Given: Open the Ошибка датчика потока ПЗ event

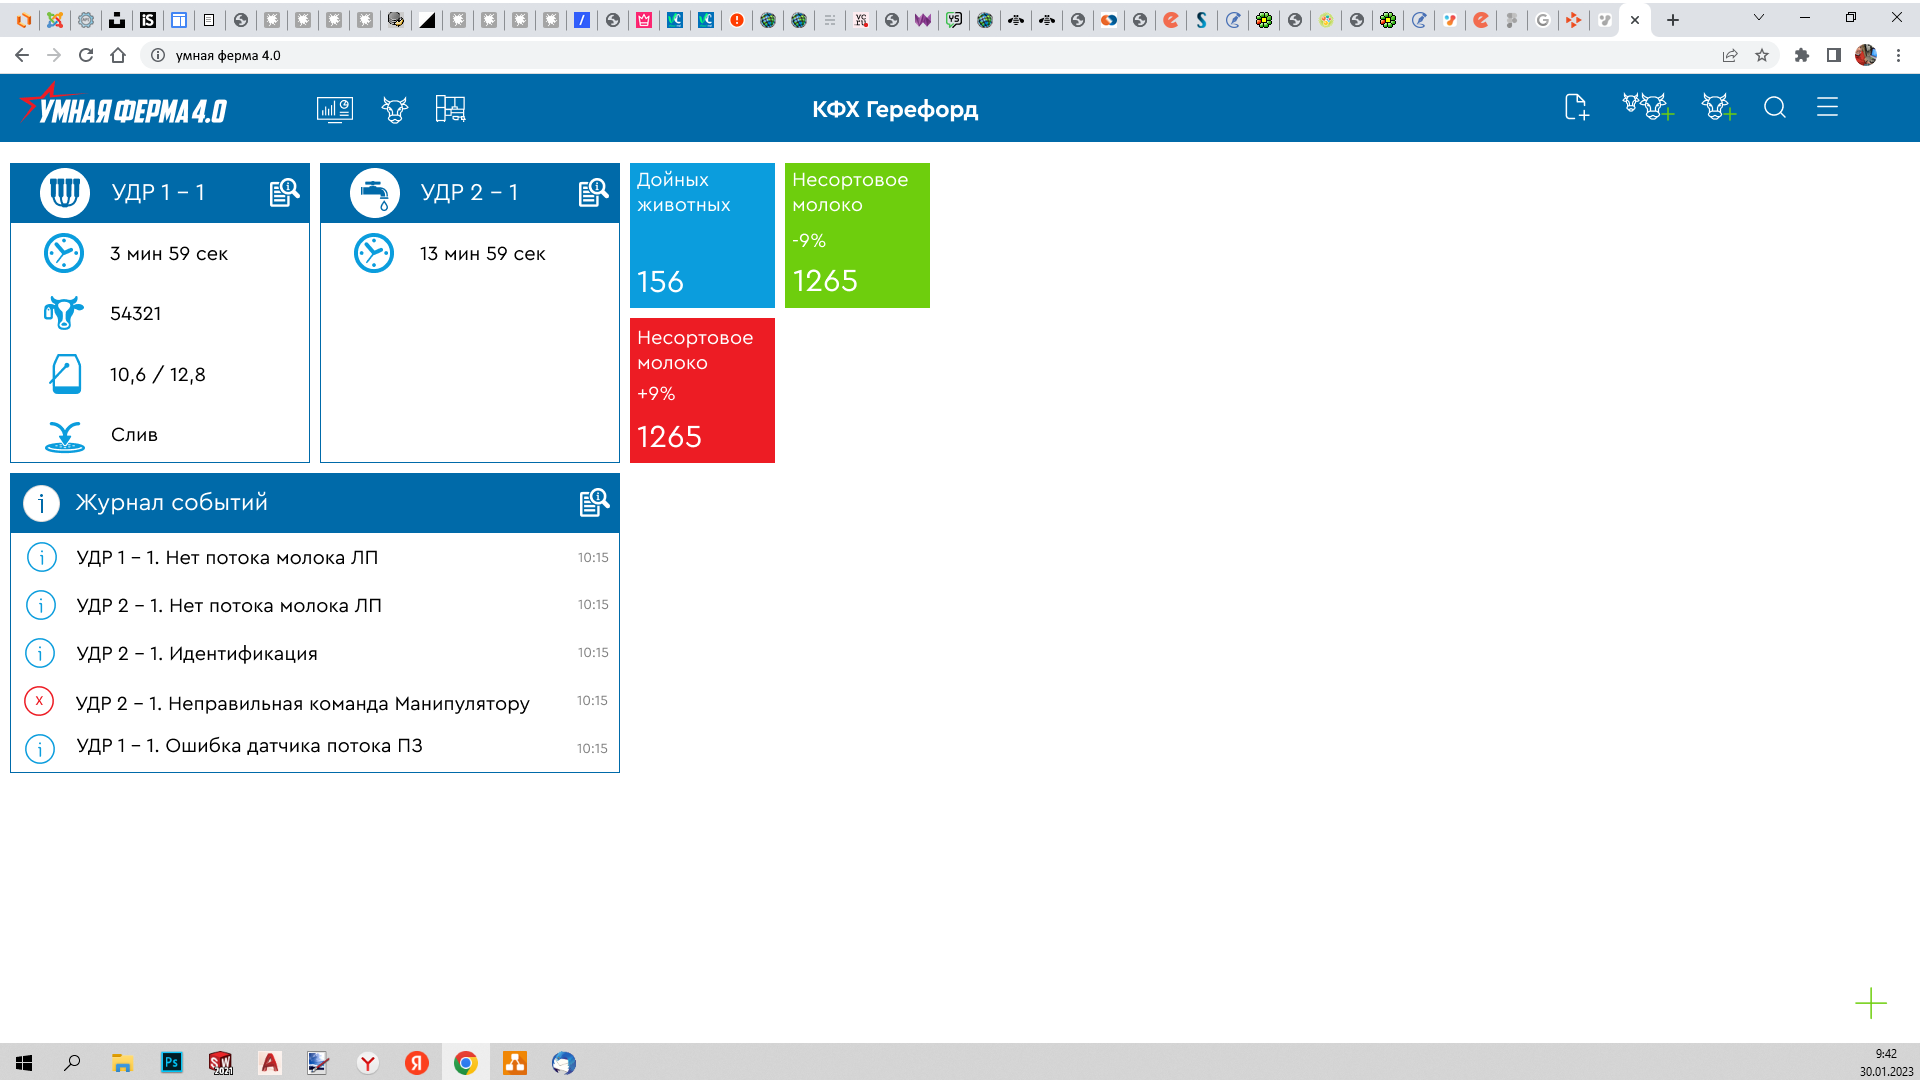Looking at the screenshot, I should [249, 746].
